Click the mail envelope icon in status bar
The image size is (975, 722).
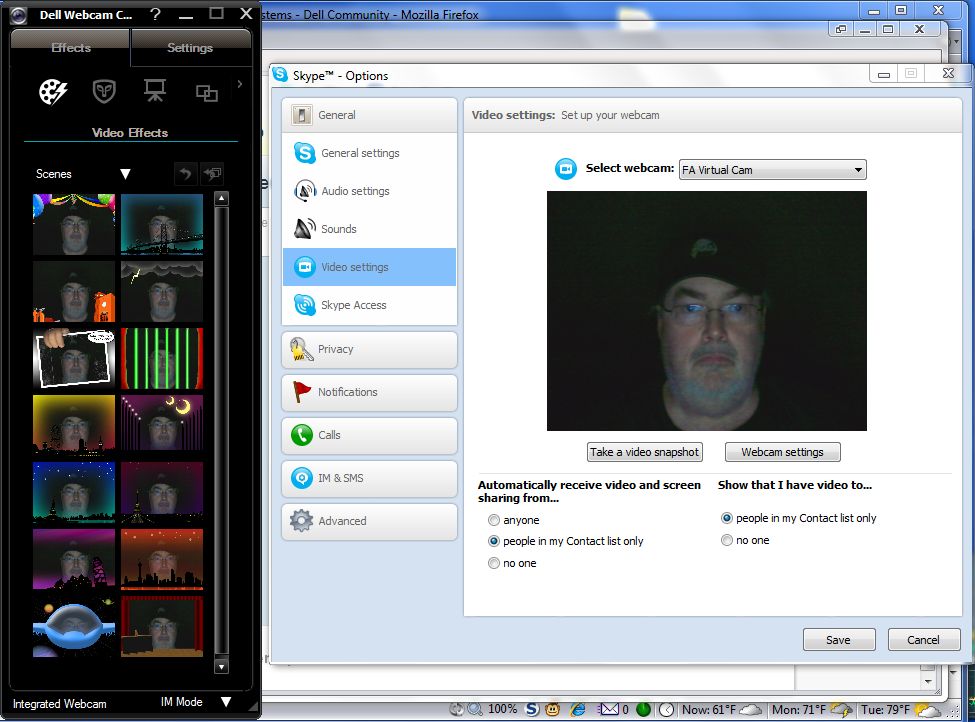tap(608, 709)
